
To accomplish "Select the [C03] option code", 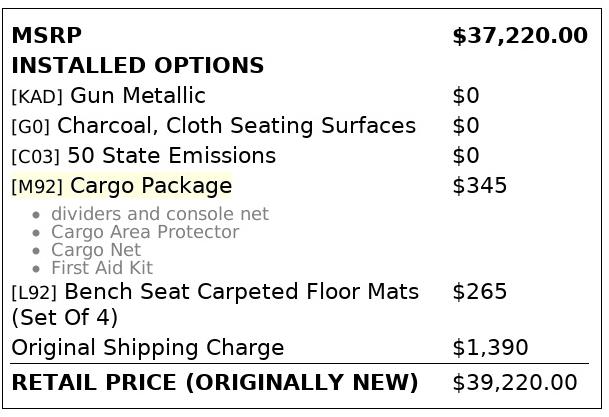I will pyautogui.click(x=36, y=157).
